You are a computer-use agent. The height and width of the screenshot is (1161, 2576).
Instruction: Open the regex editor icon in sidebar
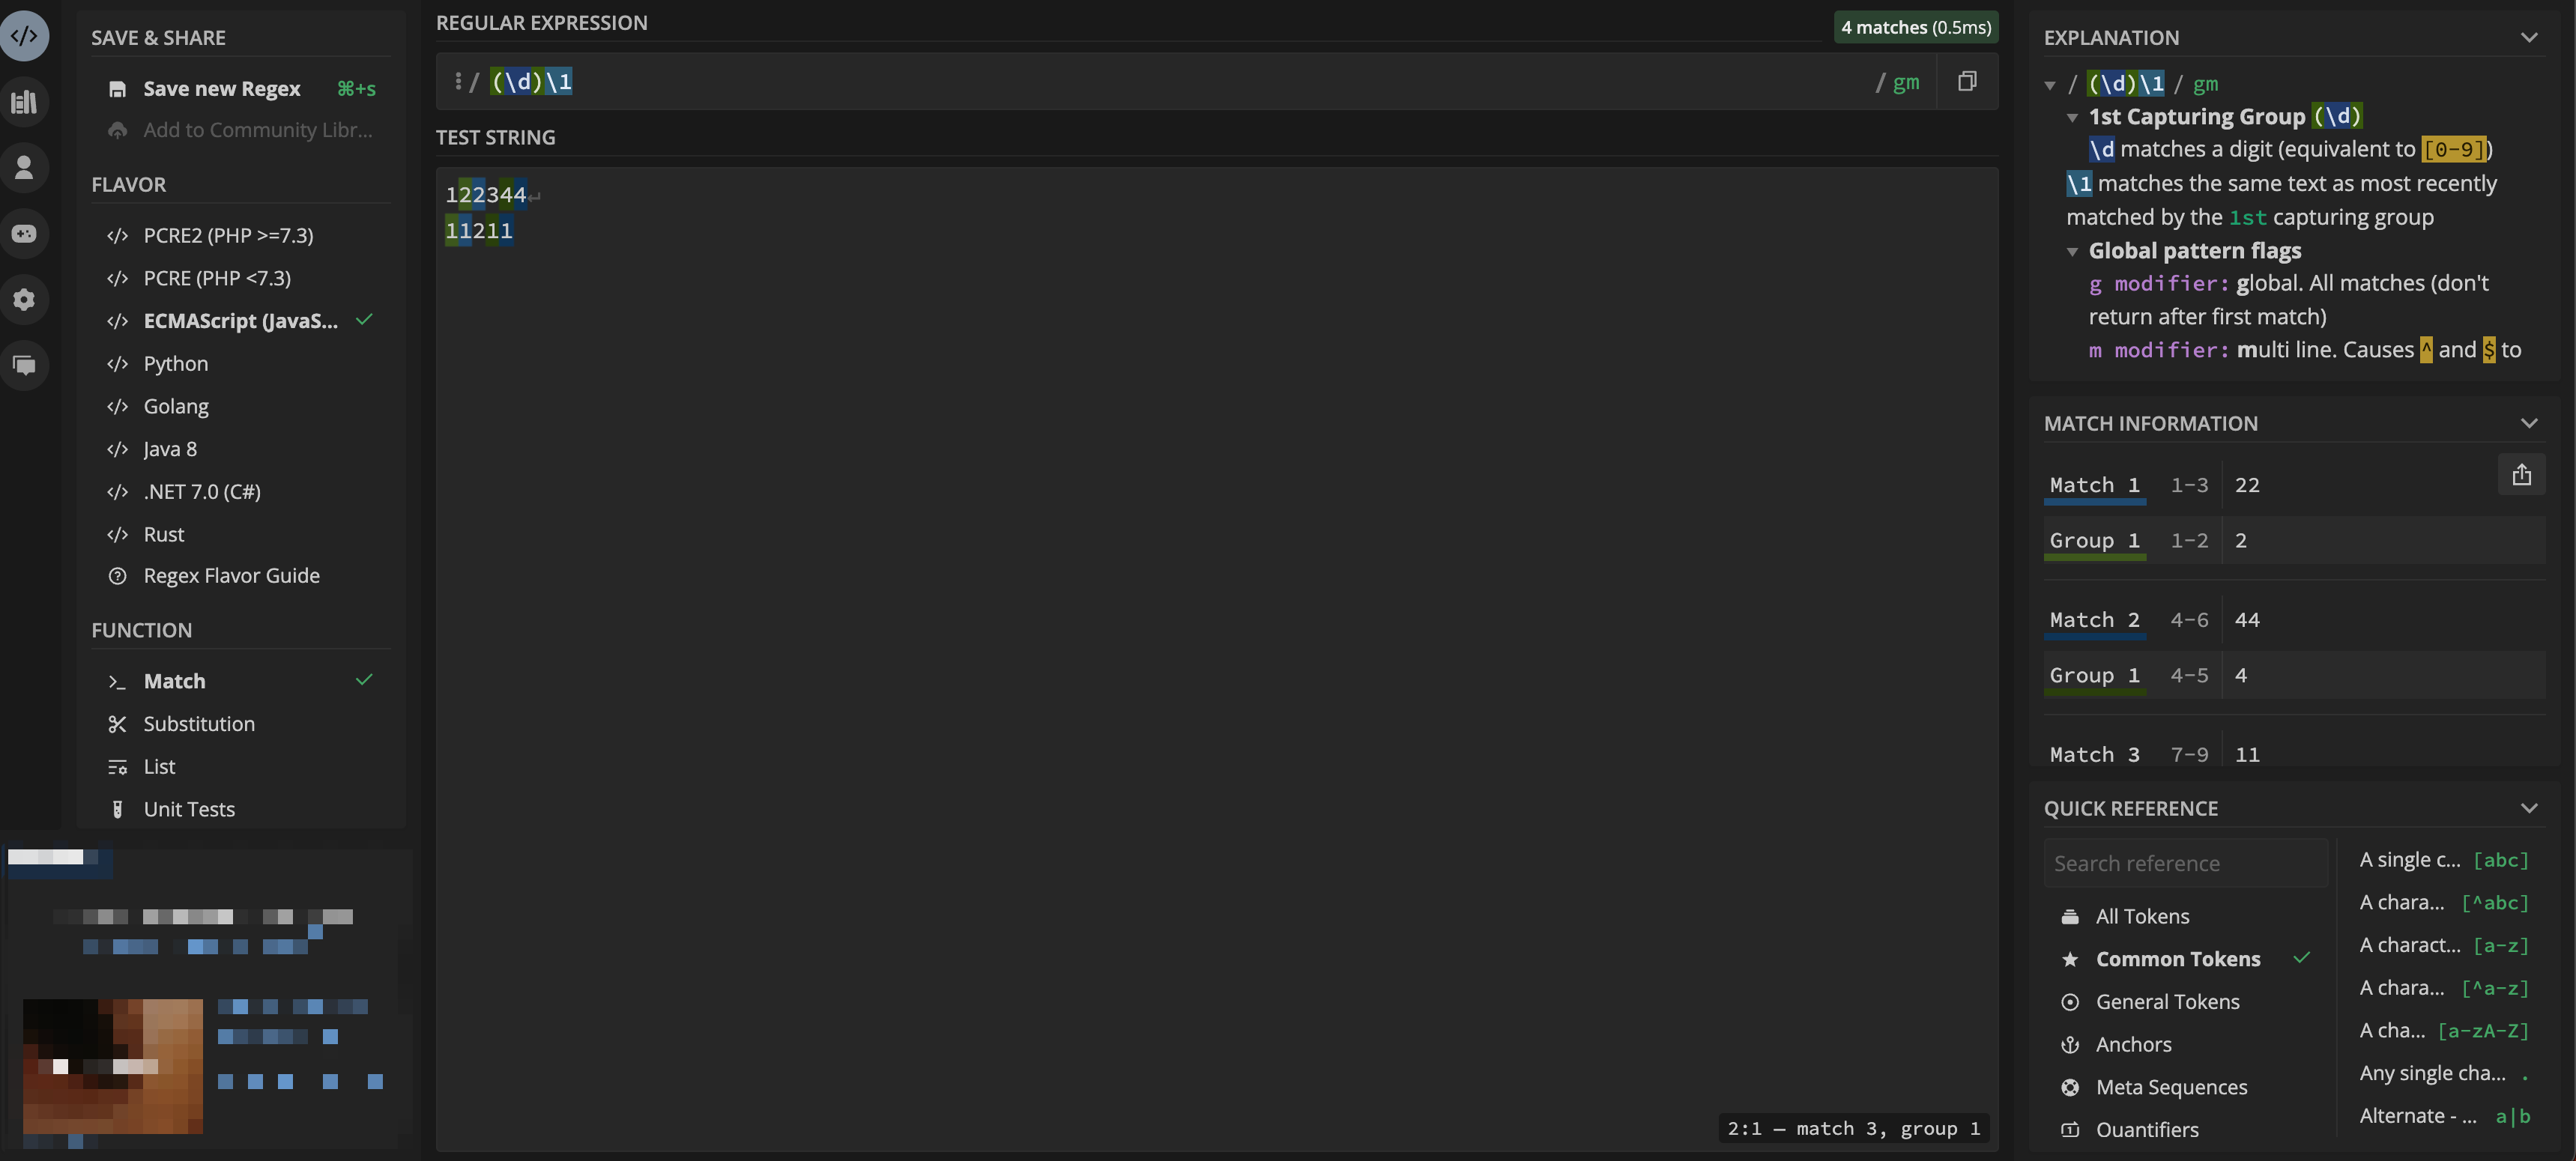click(x=24, y=37)
